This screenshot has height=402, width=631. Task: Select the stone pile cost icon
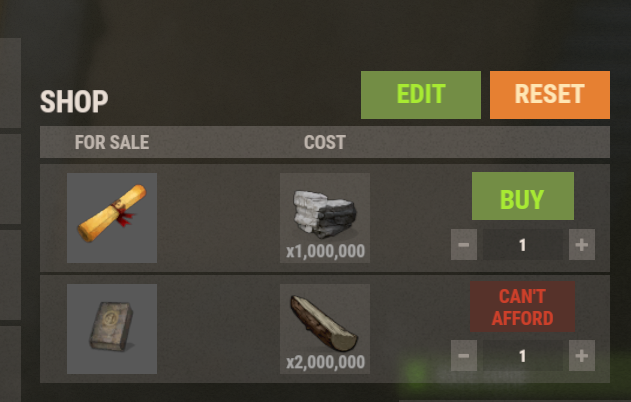coord(325,218)
